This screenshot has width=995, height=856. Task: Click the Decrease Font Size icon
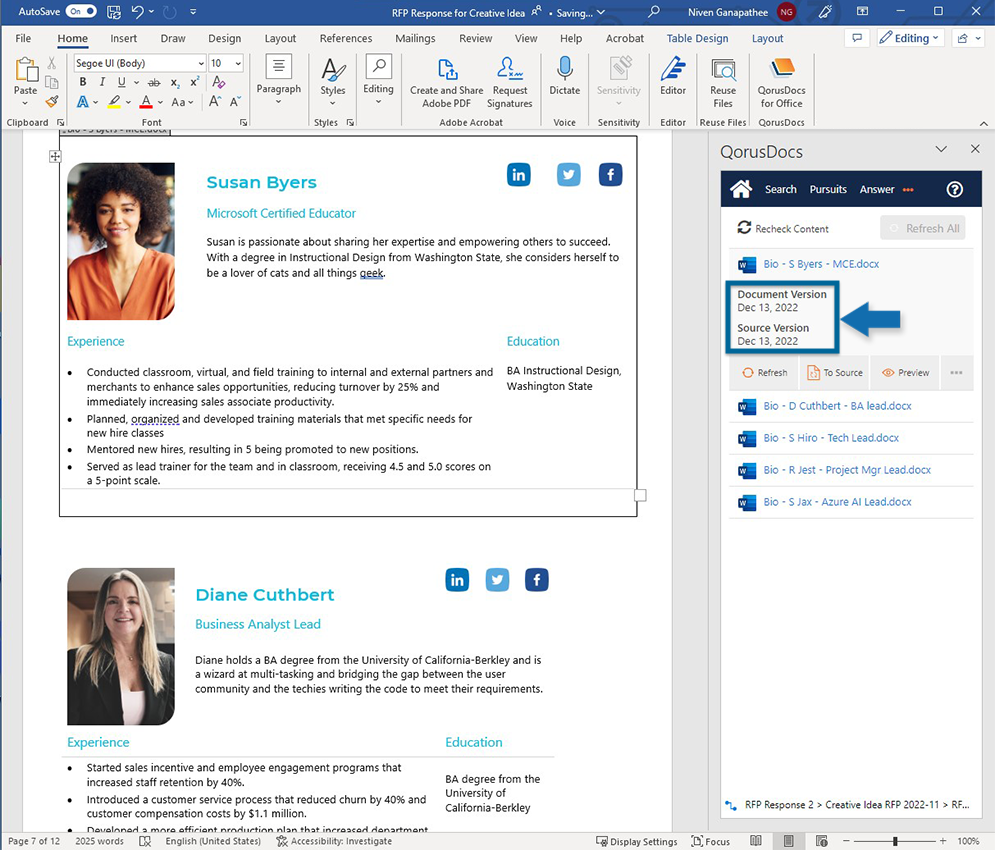tap(235, 102)
